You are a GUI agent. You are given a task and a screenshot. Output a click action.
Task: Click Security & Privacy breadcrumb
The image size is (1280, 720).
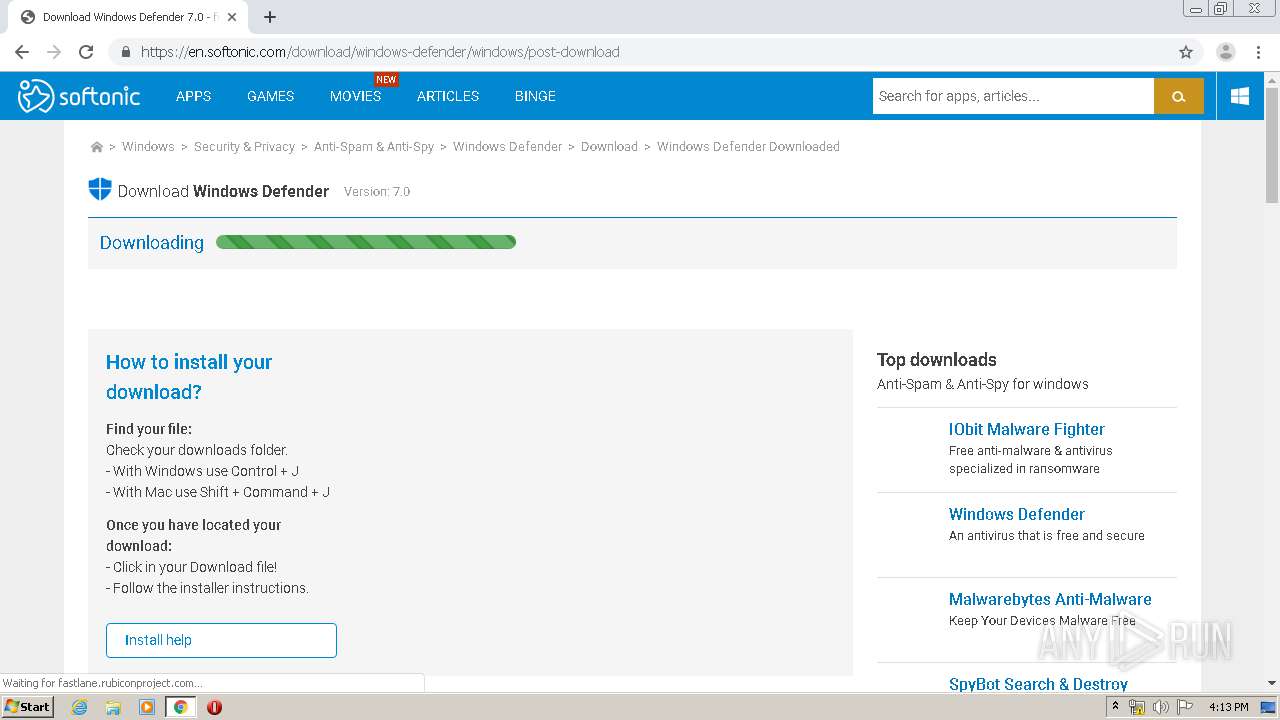pos(244,147)
